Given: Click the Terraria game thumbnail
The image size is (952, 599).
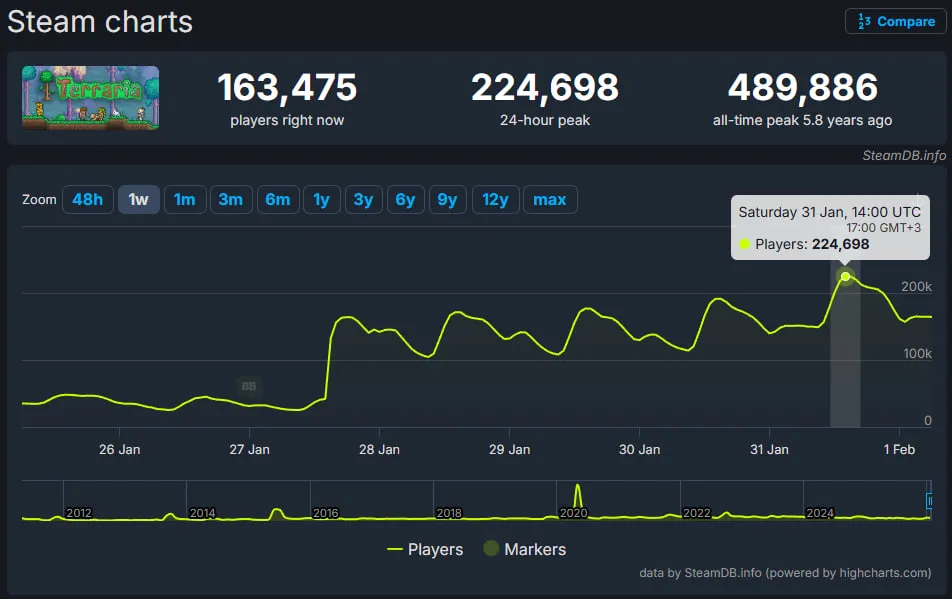Looking at the screenshot, I should [90, 98].
